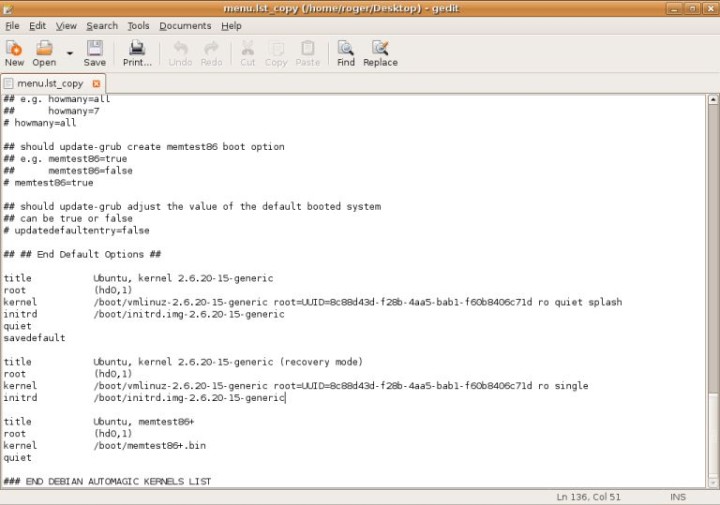Click the scrollbar up arrow
The width and height of the screenshot is (720, 505).
point(713,99)
